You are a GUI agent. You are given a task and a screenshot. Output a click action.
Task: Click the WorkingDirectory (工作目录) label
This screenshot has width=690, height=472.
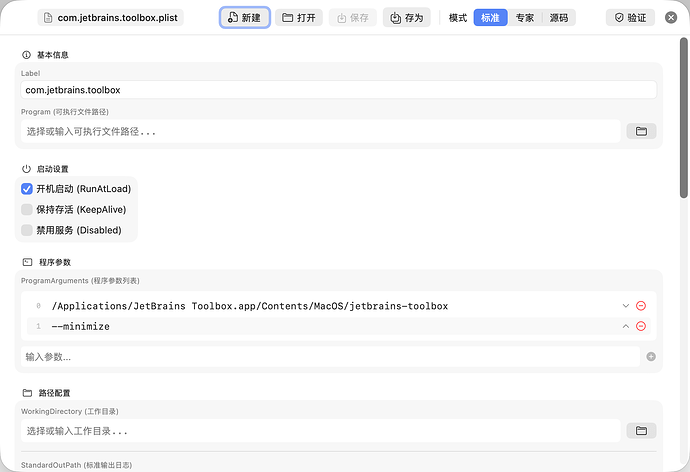(x=70, y=411)
